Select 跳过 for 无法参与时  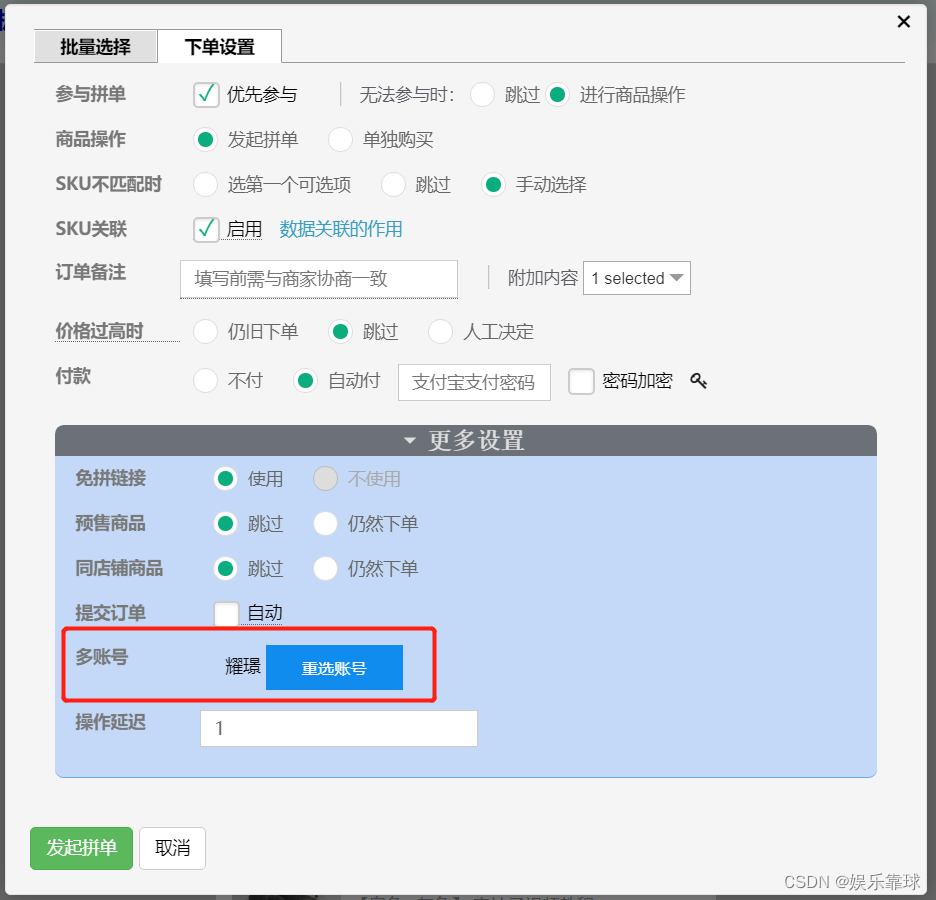(482, 94)
